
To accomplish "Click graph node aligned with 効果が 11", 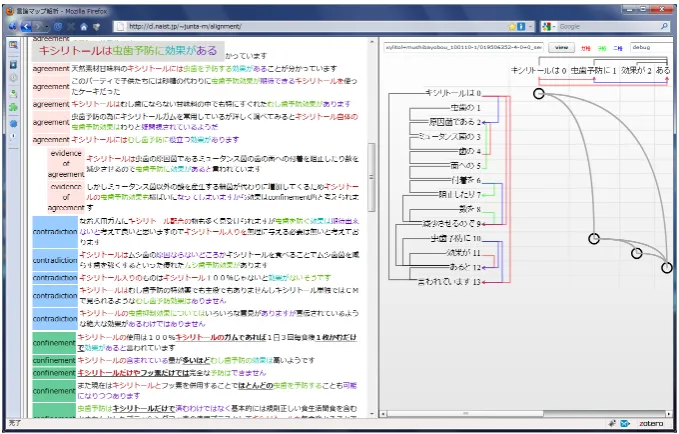I will [636, 253].
